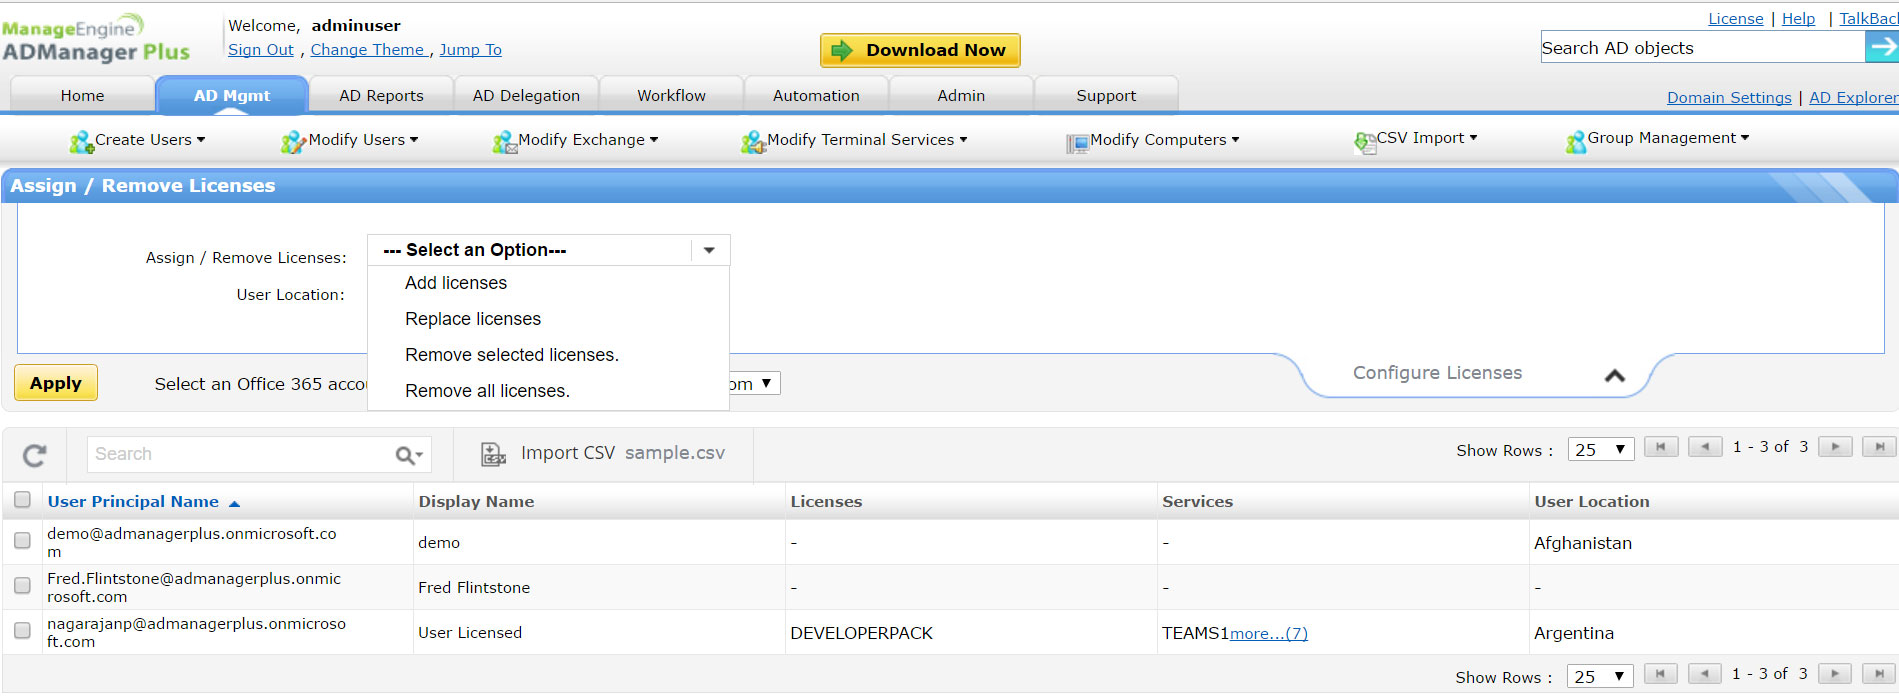Tick the select-all checkbox in table header
1899x698 pixels.
(22, 500)
